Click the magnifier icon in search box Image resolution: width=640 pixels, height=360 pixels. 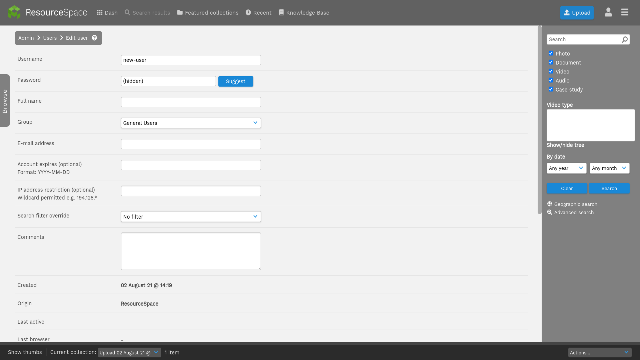pos(625,39)
